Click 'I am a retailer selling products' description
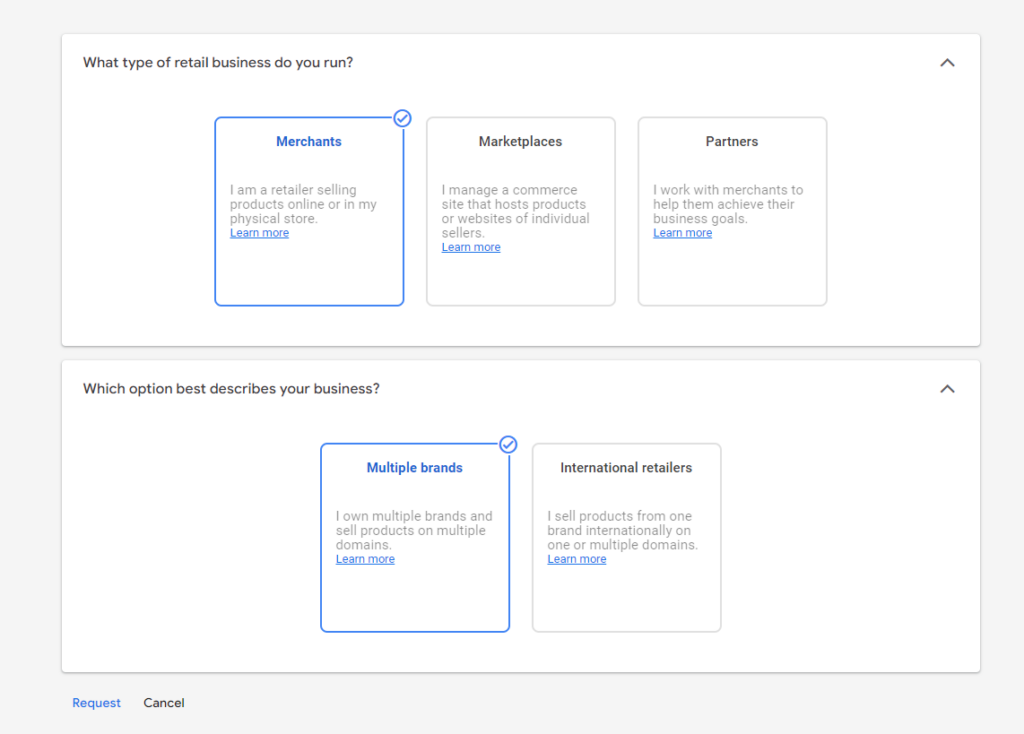1024x734 pixels. [x=303, y=204]
